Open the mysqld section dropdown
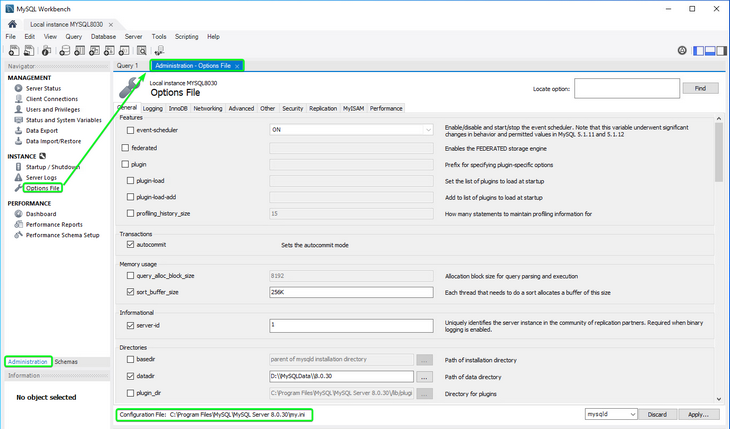 pos(611,414)
